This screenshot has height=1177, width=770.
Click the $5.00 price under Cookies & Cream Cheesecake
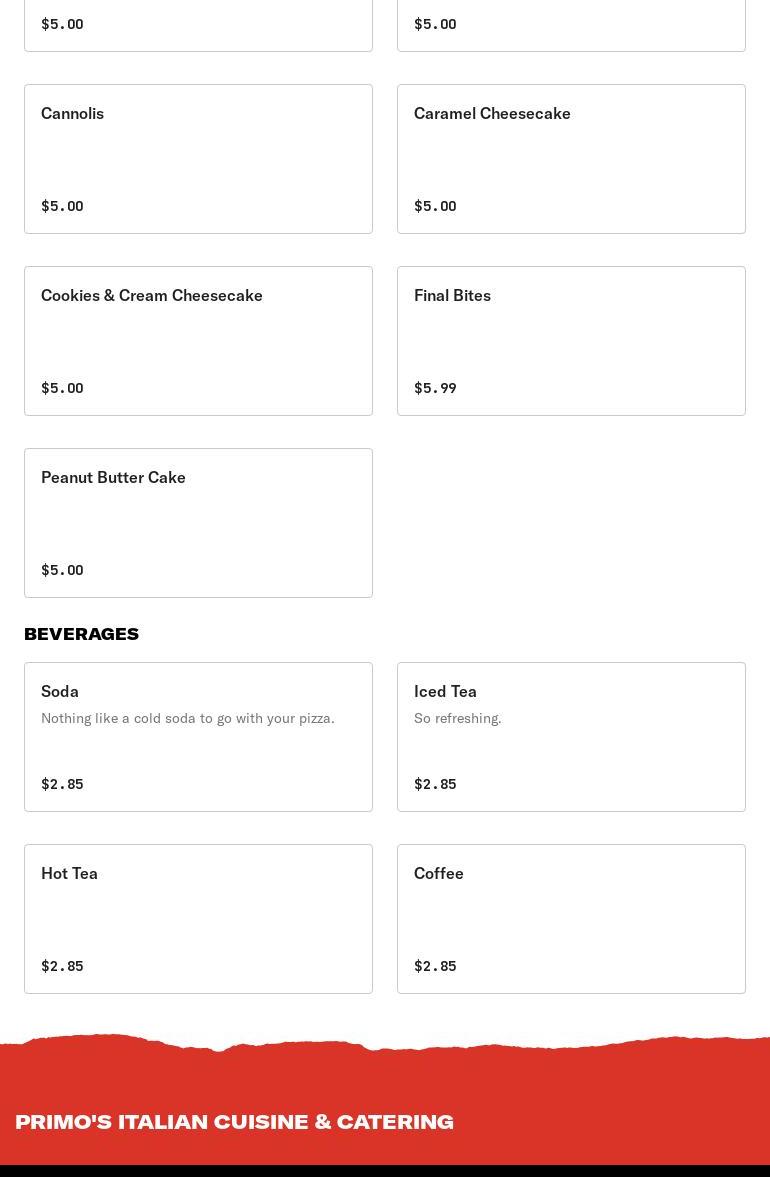pyautogui.click(x=62, y=388)
